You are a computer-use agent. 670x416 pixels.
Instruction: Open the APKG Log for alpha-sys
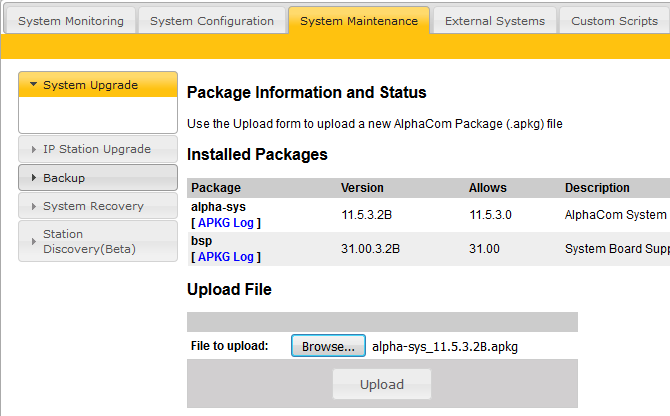[x=226, y=223]
